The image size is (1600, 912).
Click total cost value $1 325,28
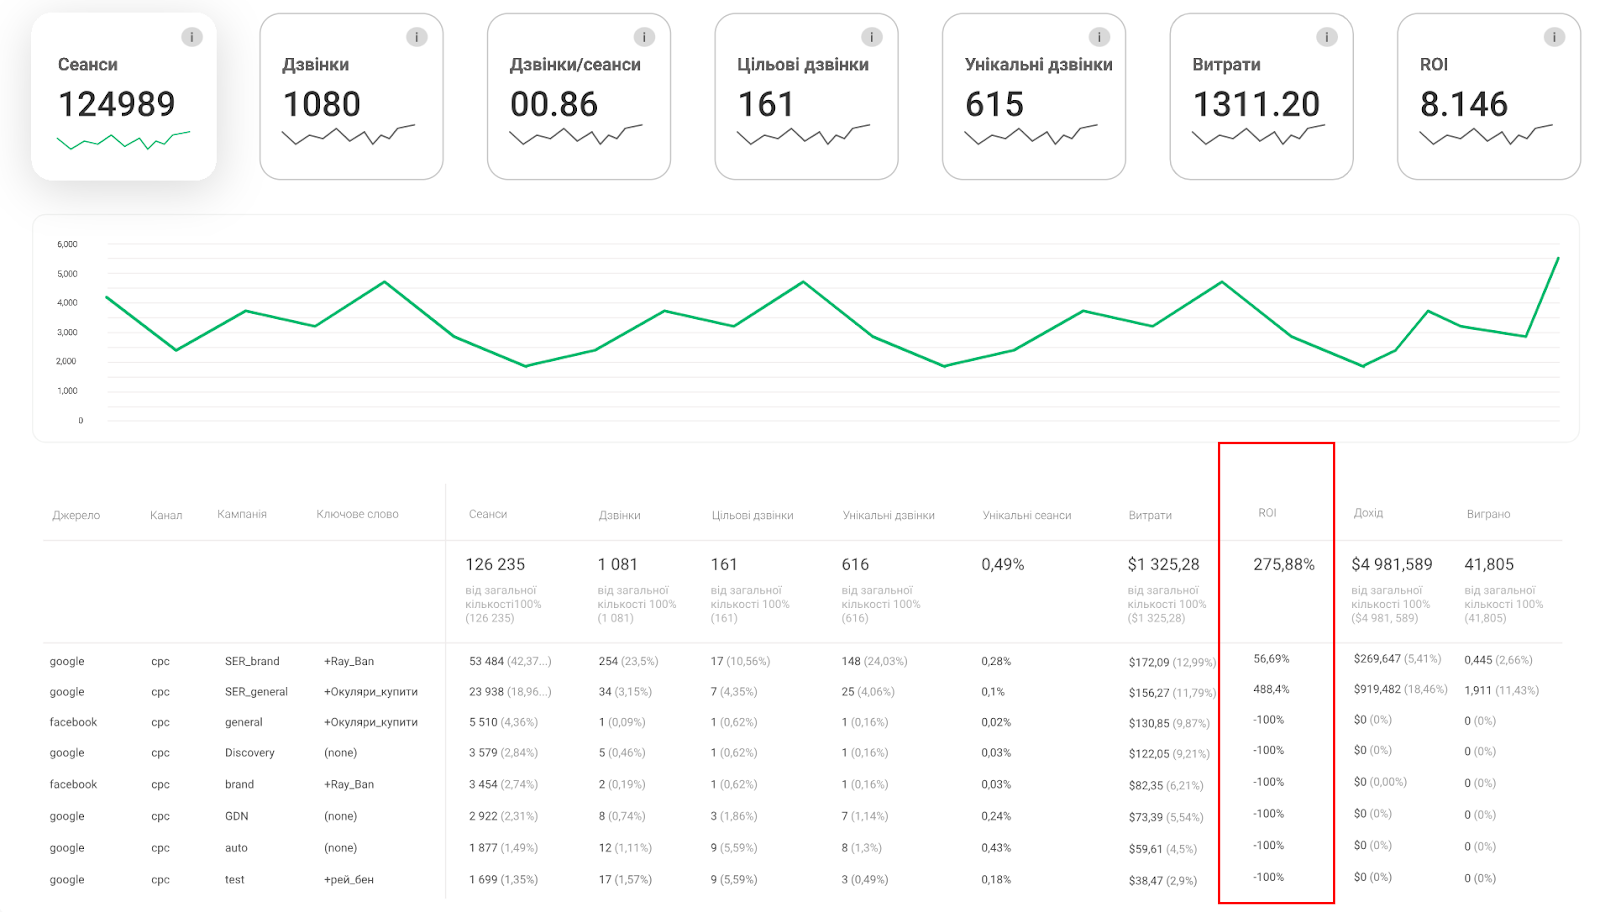1163,564
